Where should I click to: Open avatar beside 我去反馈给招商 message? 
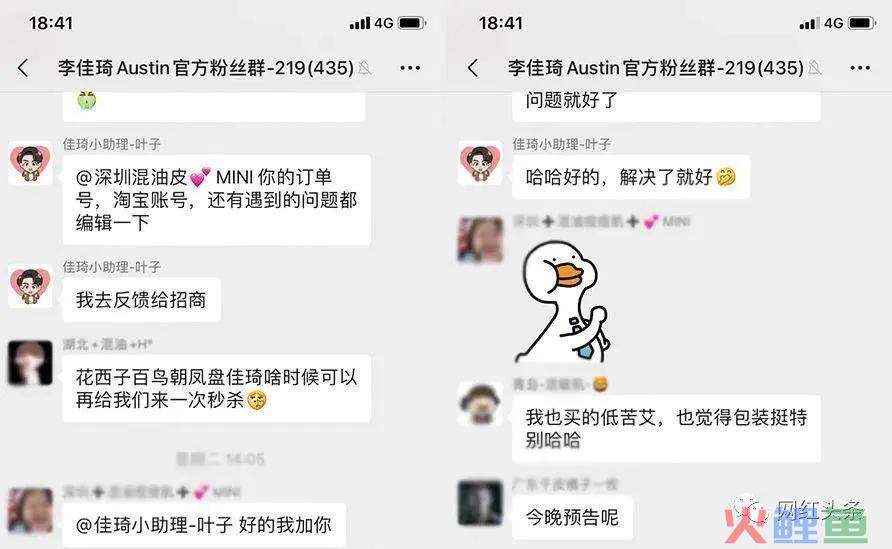click(x=30, y=286)
